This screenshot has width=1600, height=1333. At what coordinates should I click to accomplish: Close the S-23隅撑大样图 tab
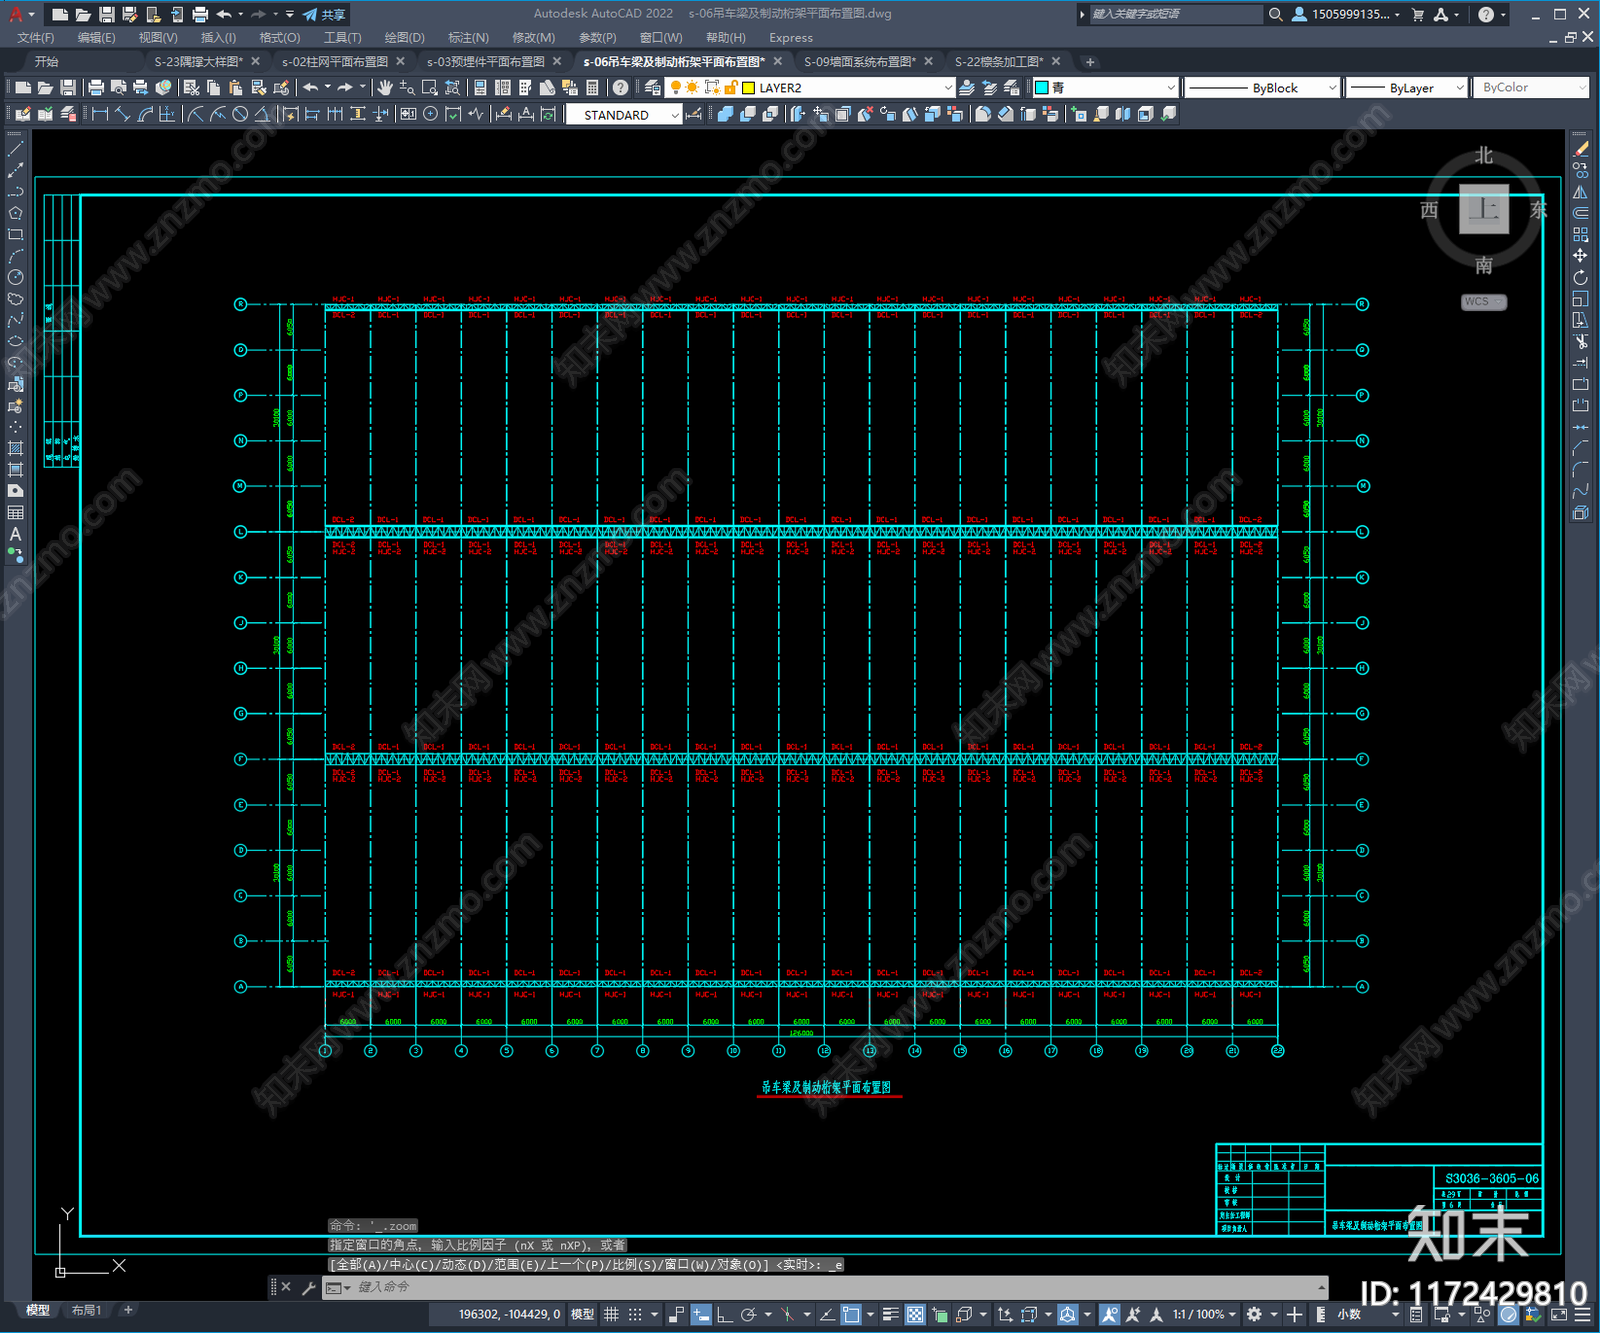[x=255, y=61]
